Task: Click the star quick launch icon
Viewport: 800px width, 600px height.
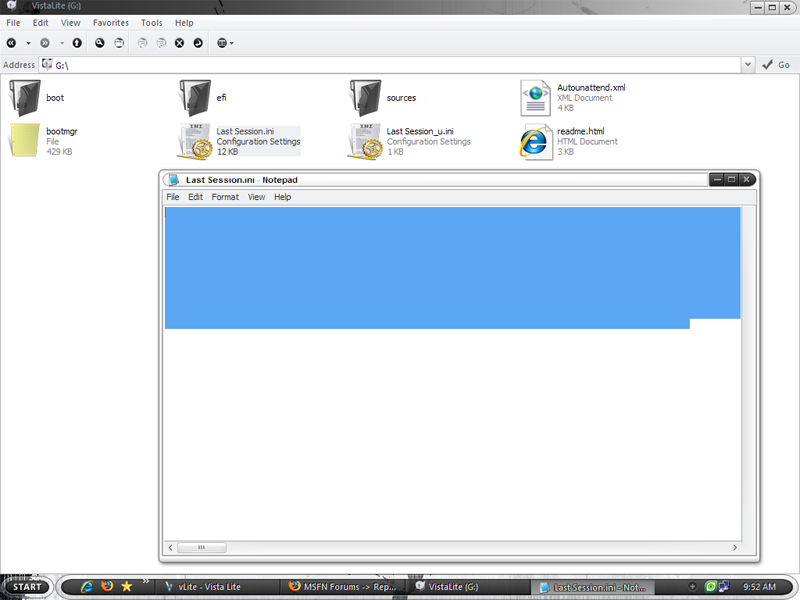Action: tap(127, 587)
